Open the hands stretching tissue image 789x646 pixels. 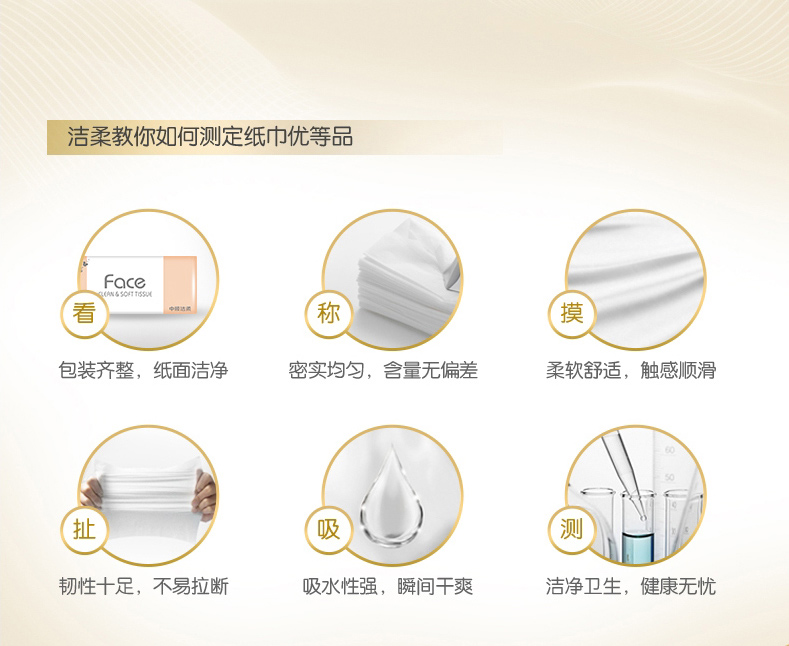(x=148, y=496)
